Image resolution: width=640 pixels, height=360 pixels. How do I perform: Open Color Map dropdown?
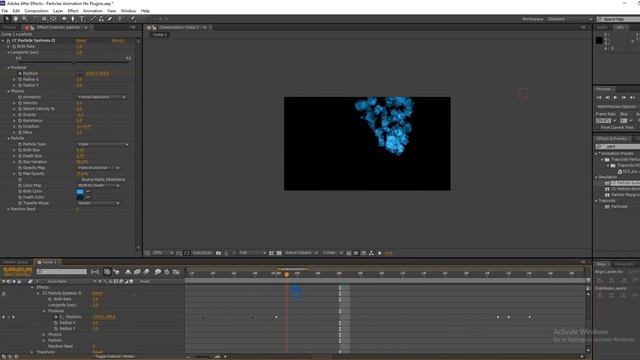pyautogui.click(x=98, y=185)
